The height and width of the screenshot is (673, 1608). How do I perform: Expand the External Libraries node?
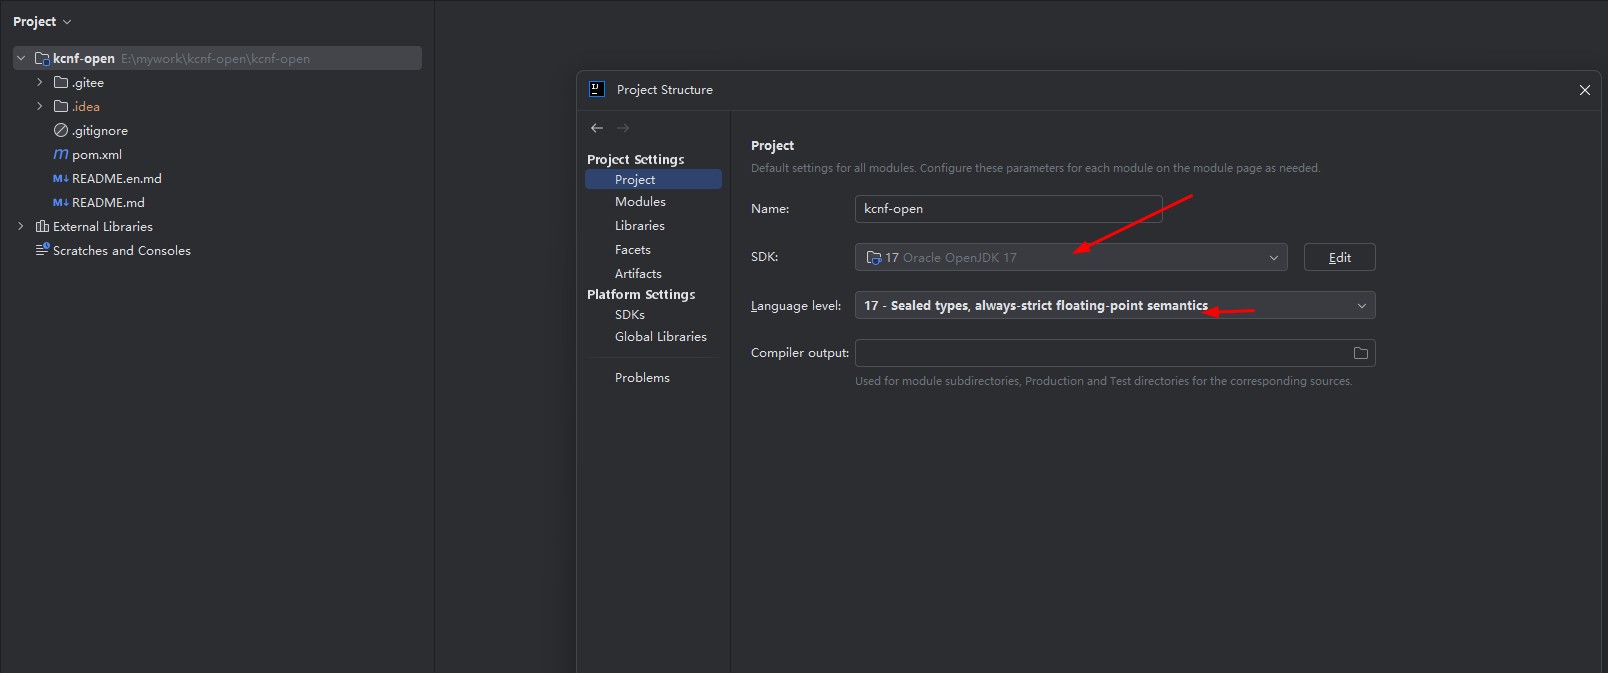click(x=21, y=227)
